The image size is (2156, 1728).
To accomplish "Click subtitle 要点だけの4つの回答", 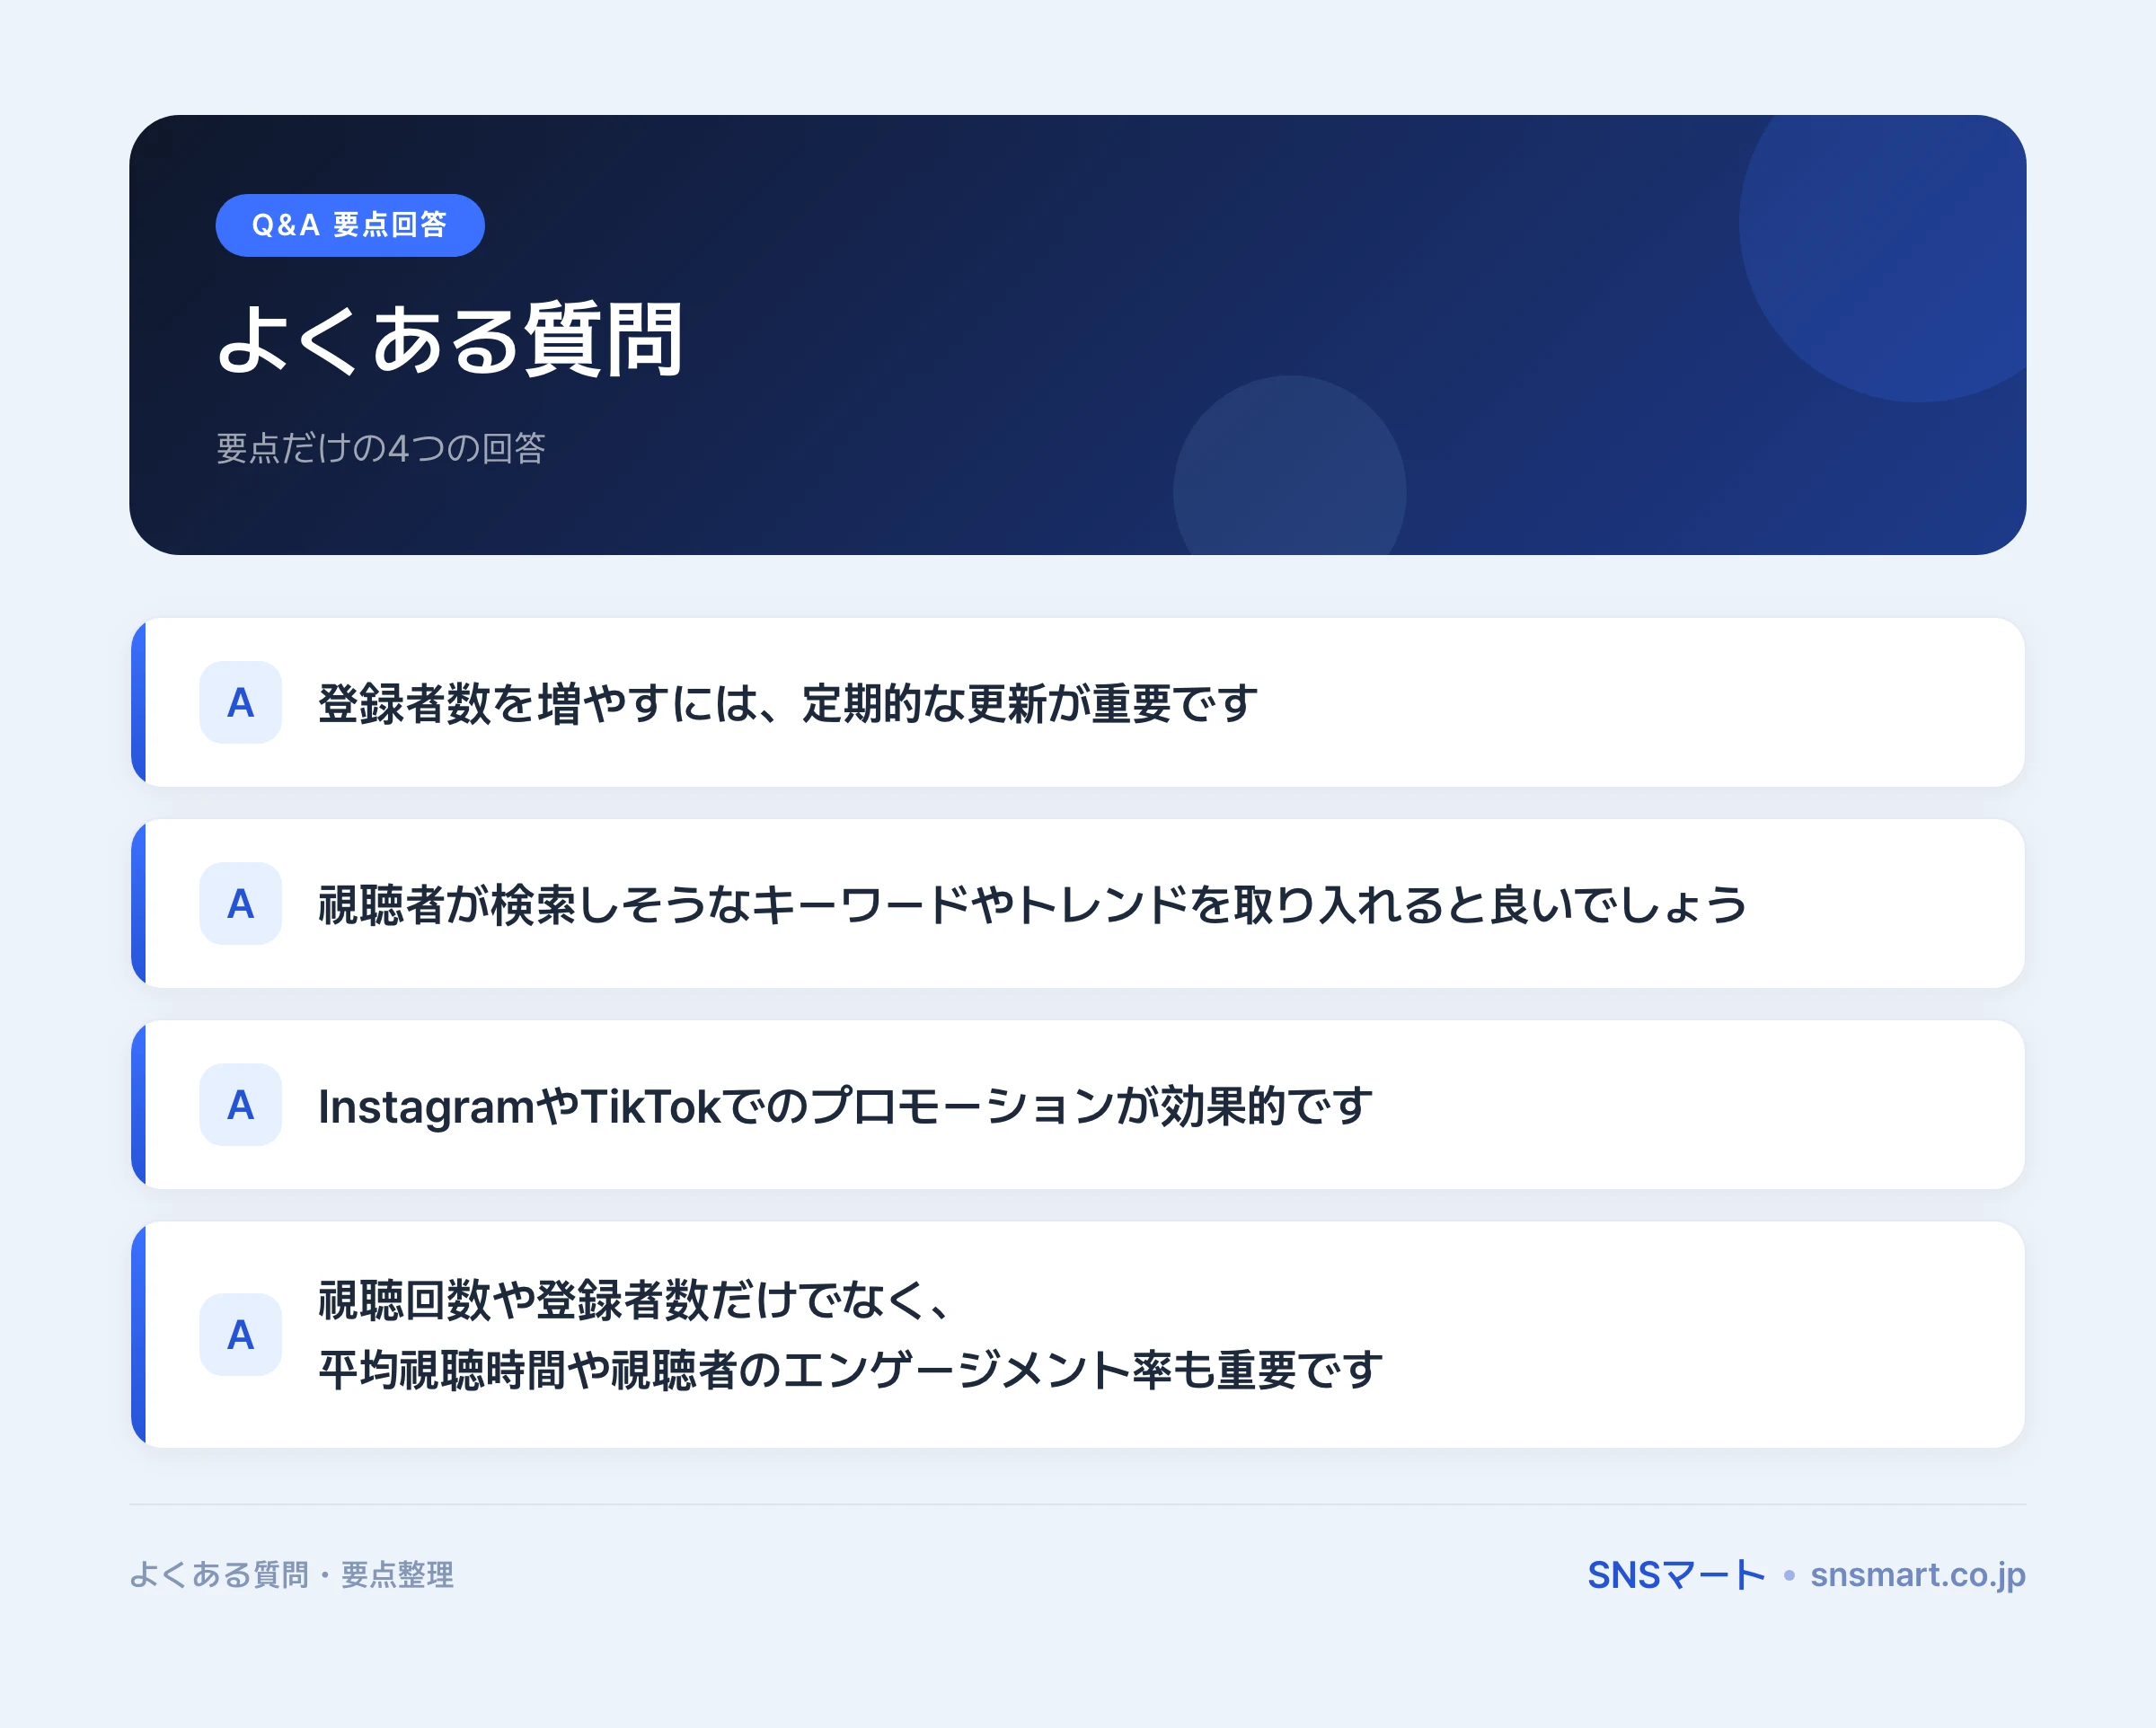I will pos(381,448).
